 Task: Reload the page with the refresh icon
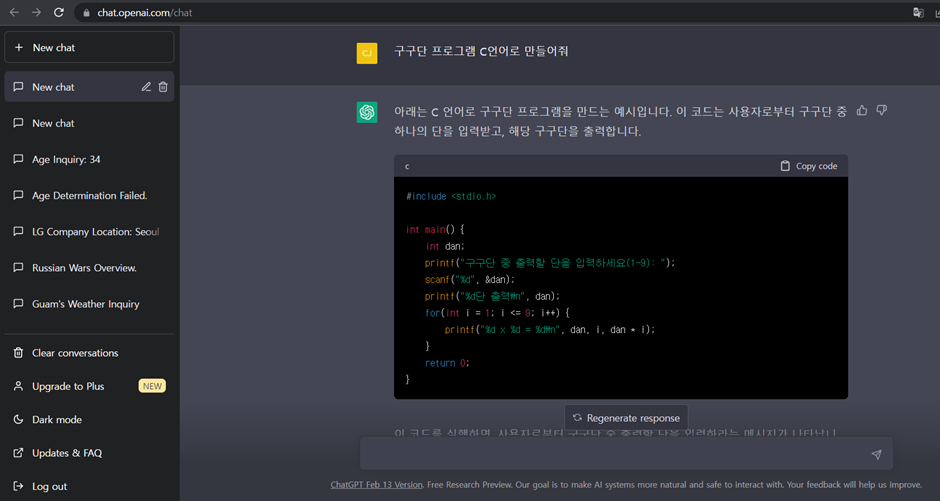[59, 13]
